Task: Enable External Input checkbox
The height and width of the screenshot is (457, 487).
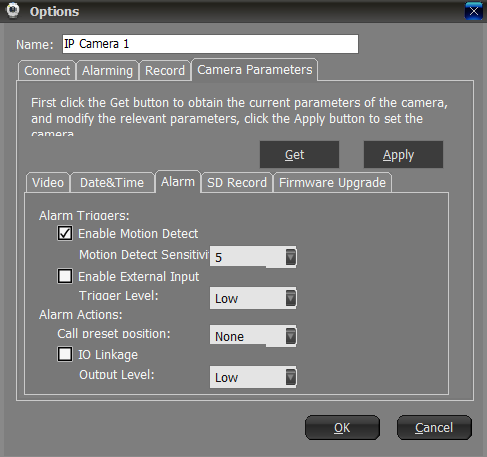Action: (65, 276)
